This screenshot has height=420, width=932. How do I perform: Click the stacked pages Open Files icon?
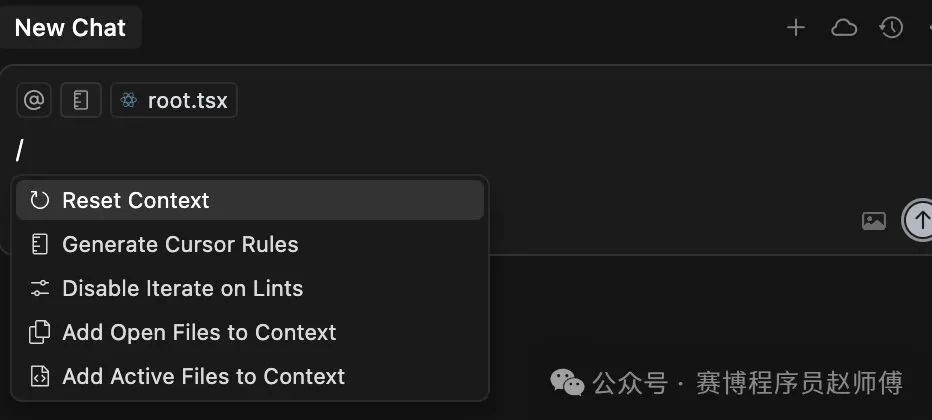39,332
